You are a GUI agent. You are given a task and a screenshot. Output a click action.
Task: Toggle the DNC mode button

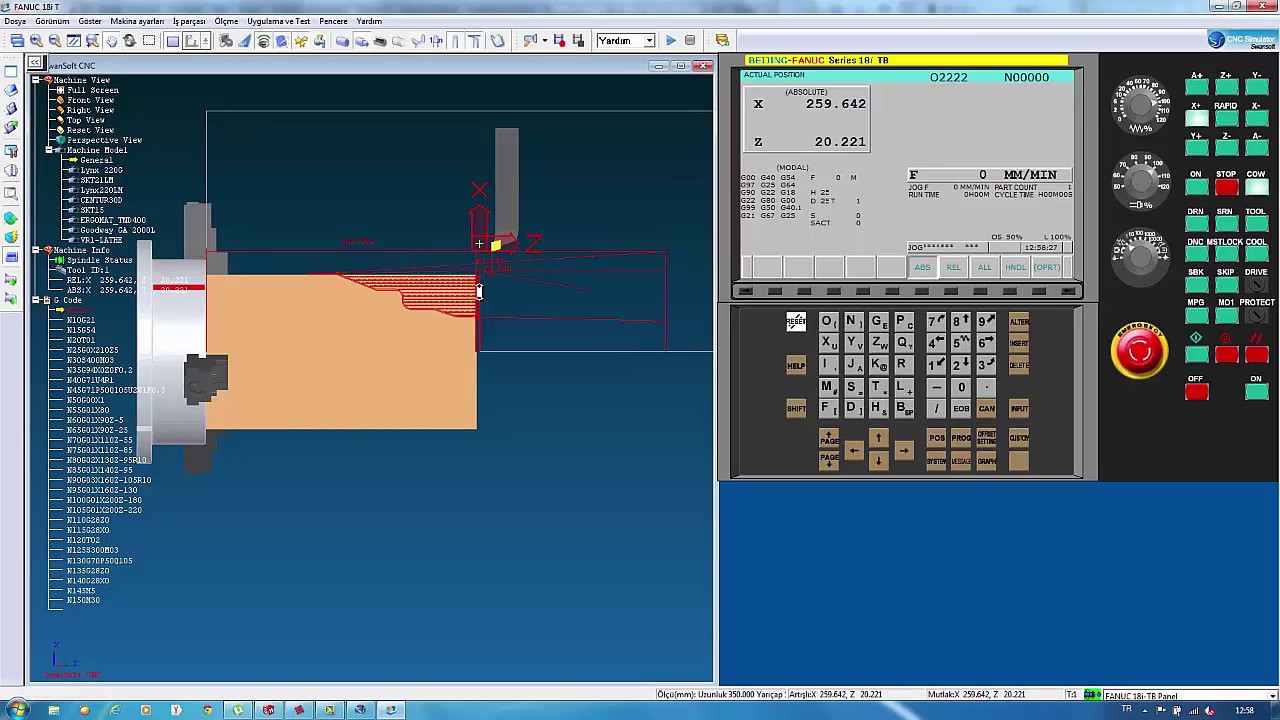[1196, 255]
